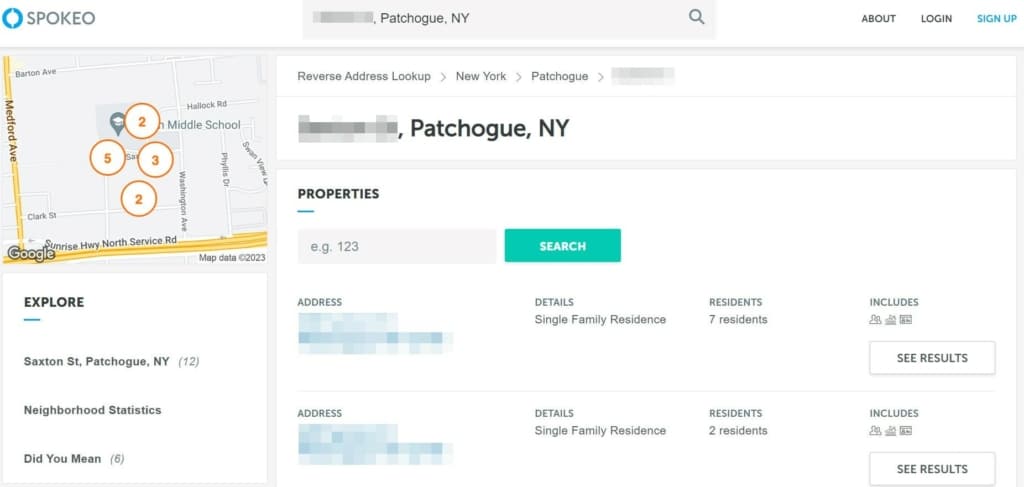This screenshot has height=487, width=1024.
Task: Open the ABOUT menu item
Action: [878, 19]
